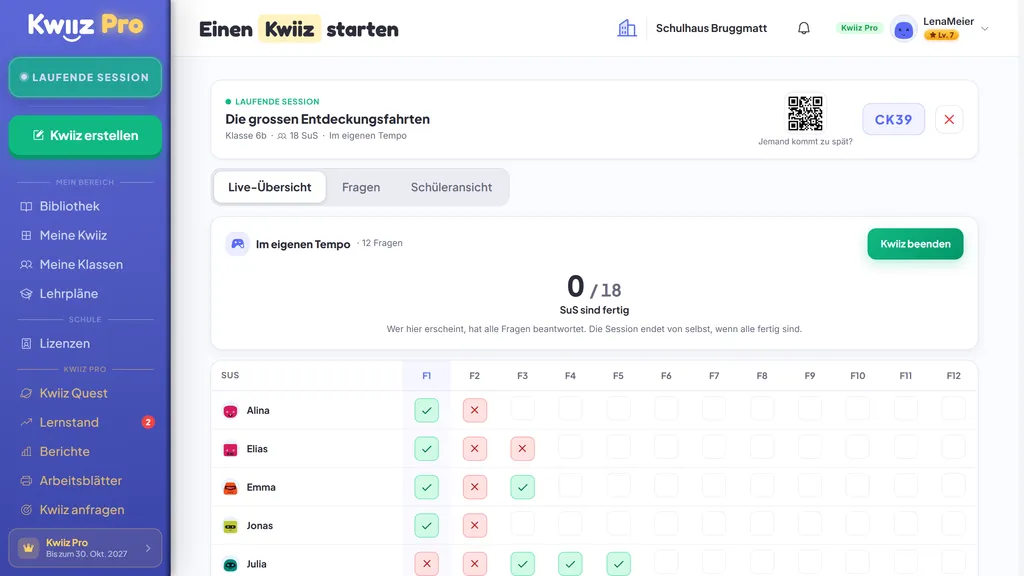The width and height of the screenshot is (1024, 576).
Task: Click the Kwiiz erstellen button
Action: 85,136
